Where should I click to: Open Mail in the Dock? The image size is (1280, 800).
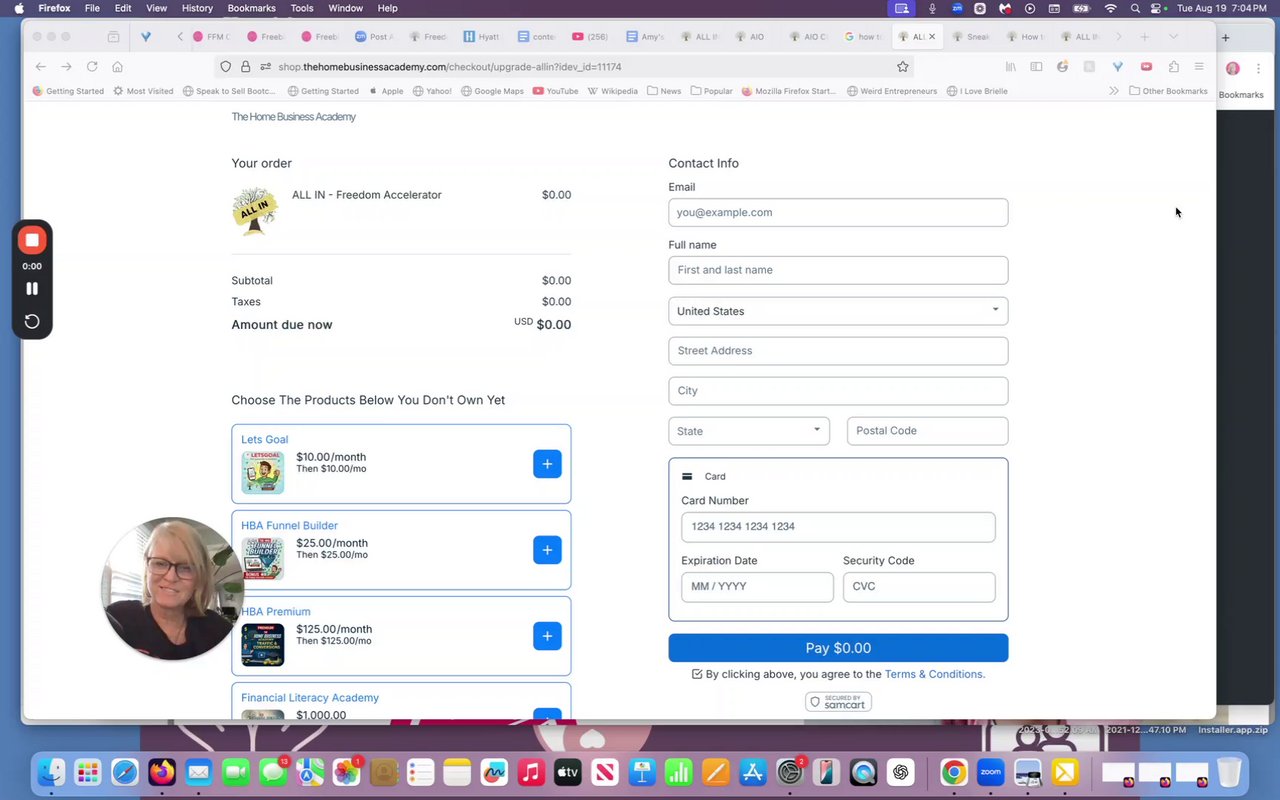coord(199,772)
